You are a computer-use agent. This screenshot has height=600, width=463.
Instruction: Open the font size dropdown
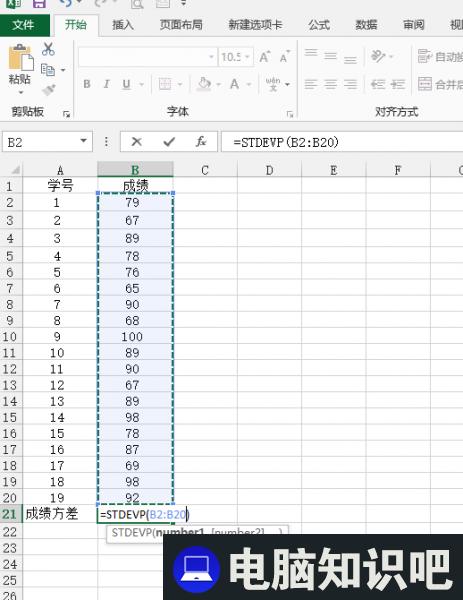tap(248, 57)
